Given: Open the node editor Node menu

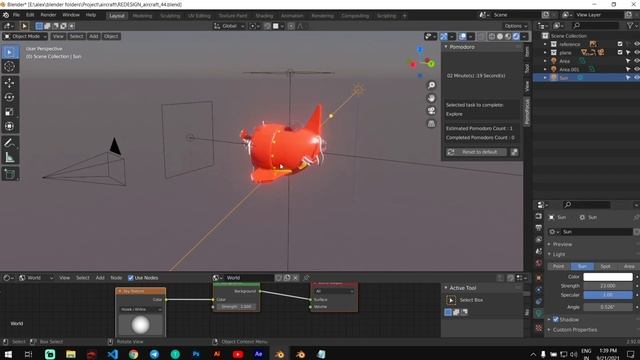Looking at the screenshot, I should 116,278.
